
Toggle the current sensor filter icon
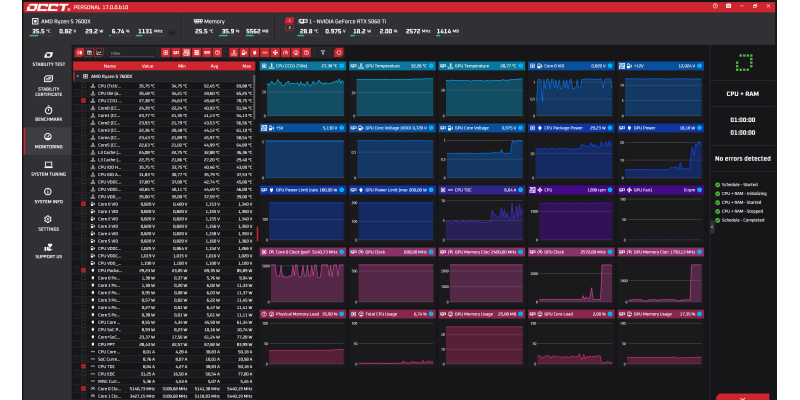(x=265, y=53)
